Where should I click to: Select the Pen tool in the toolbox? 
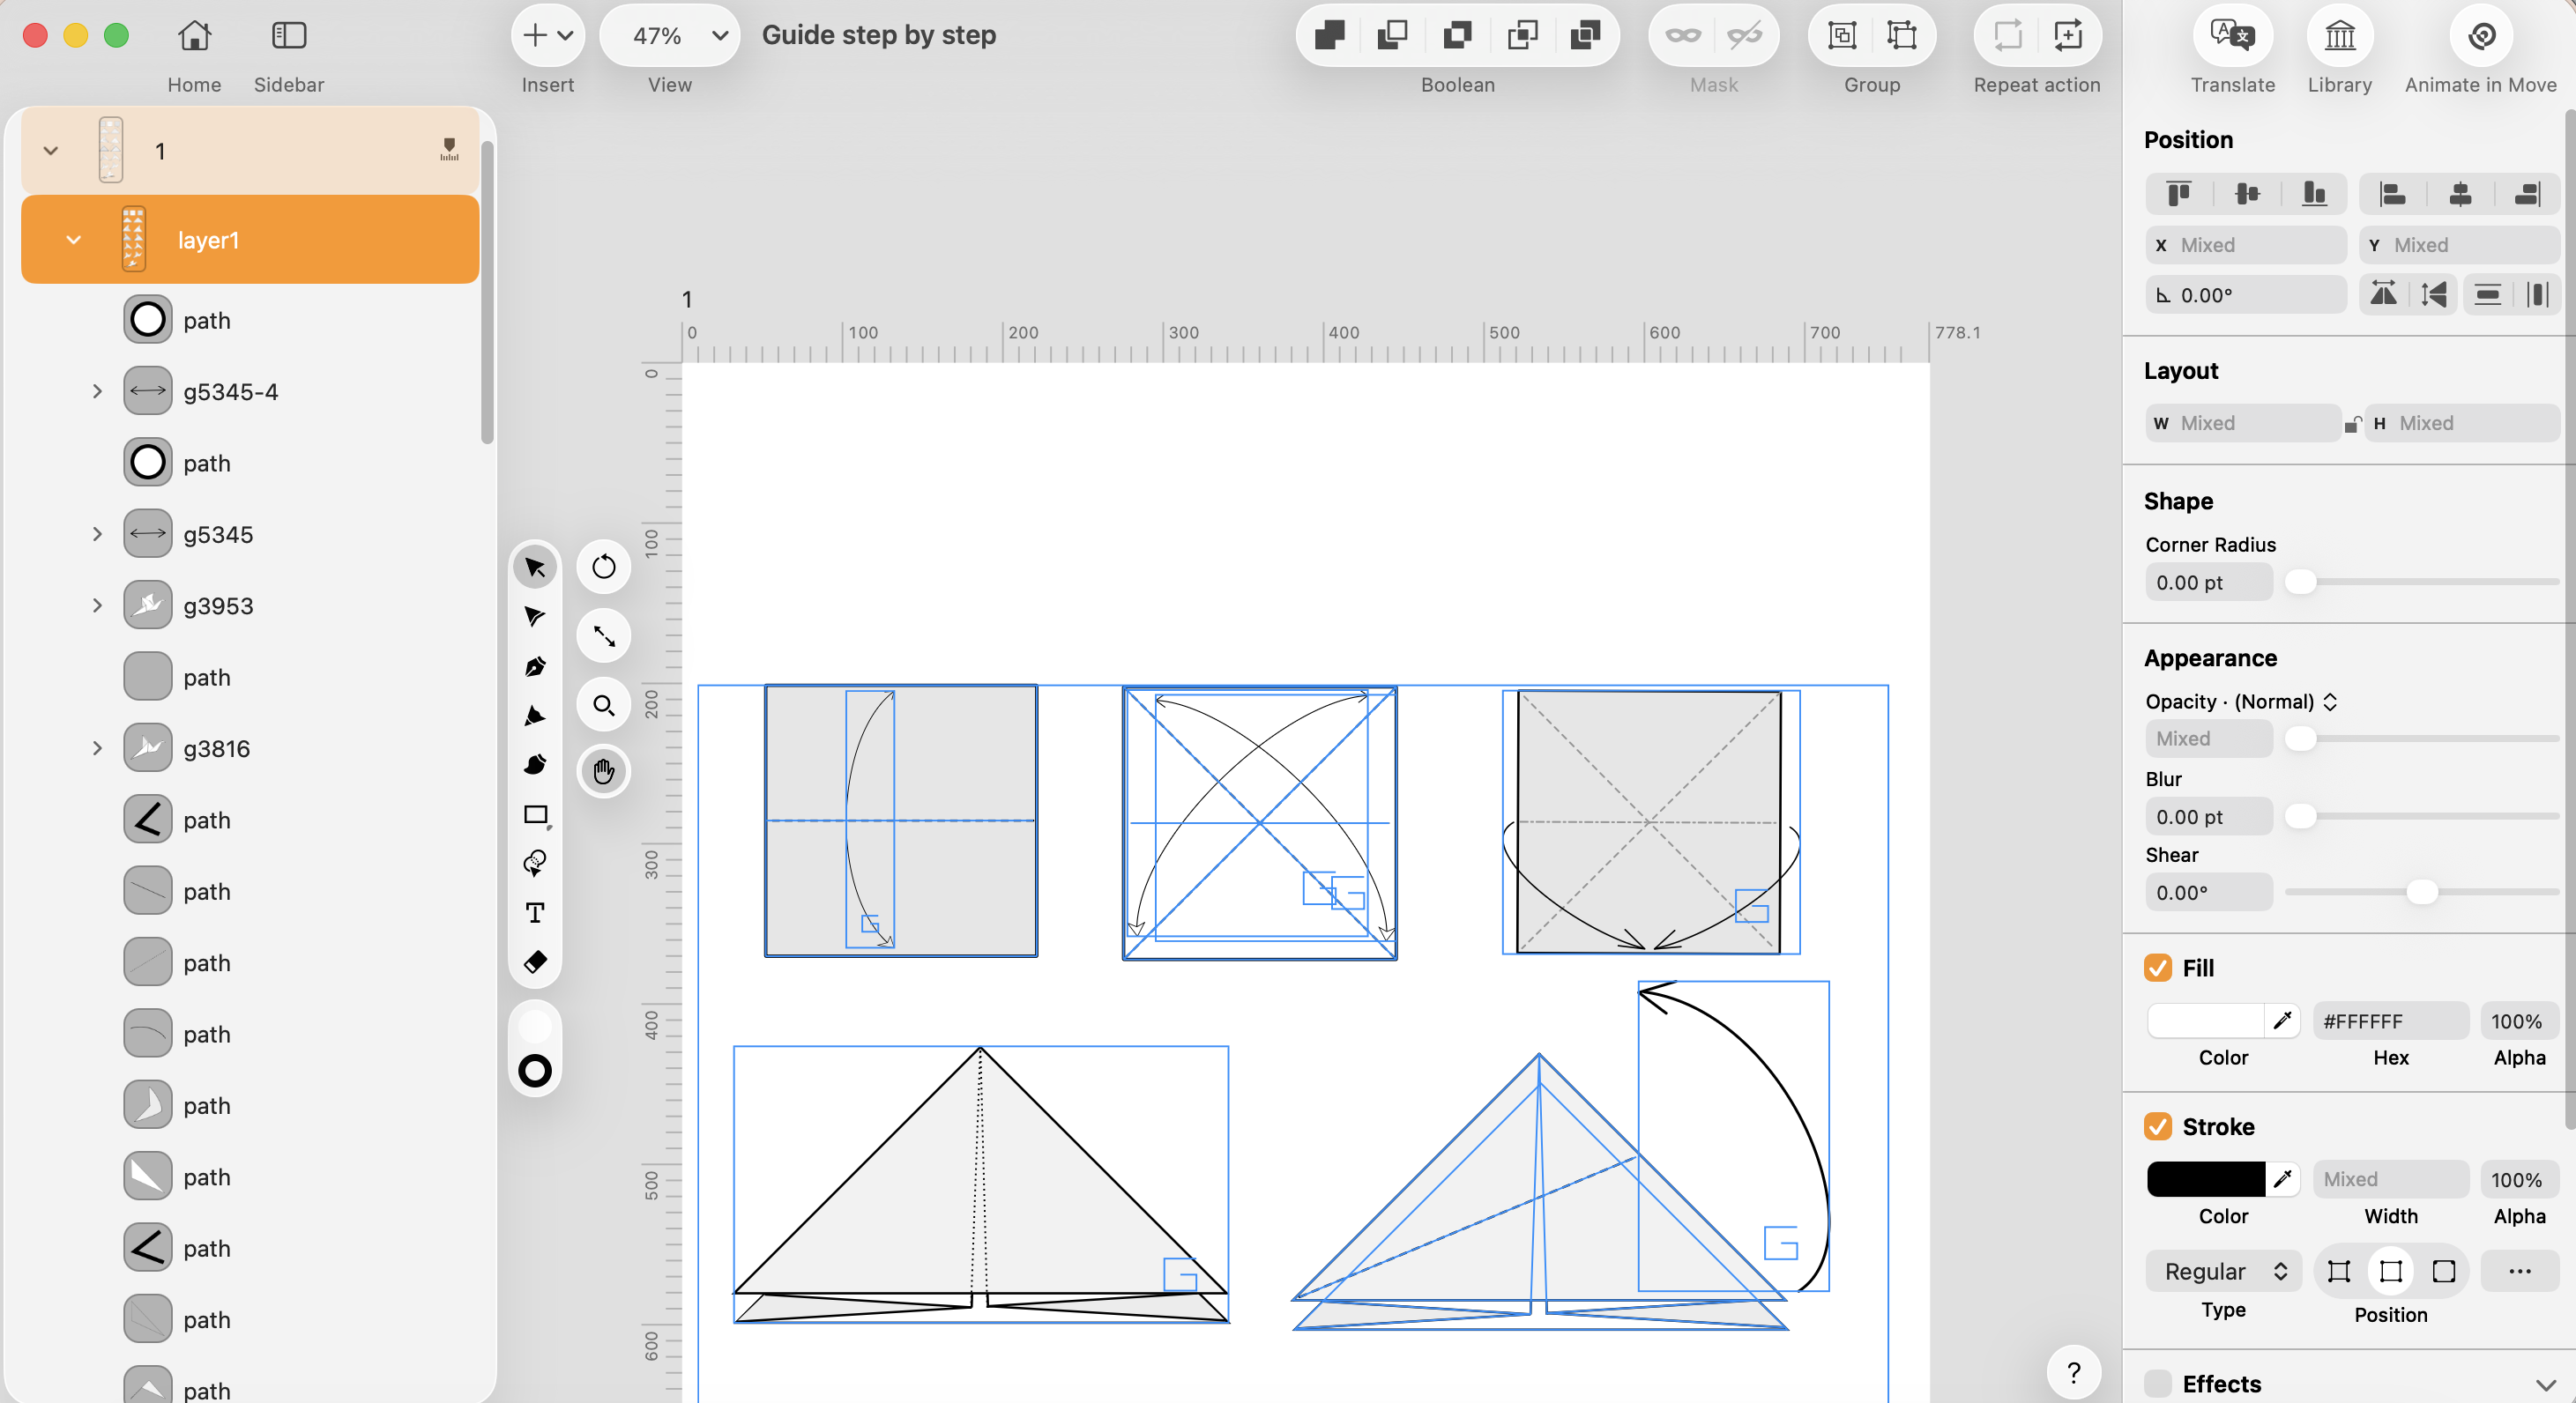(x=535, y=666)
